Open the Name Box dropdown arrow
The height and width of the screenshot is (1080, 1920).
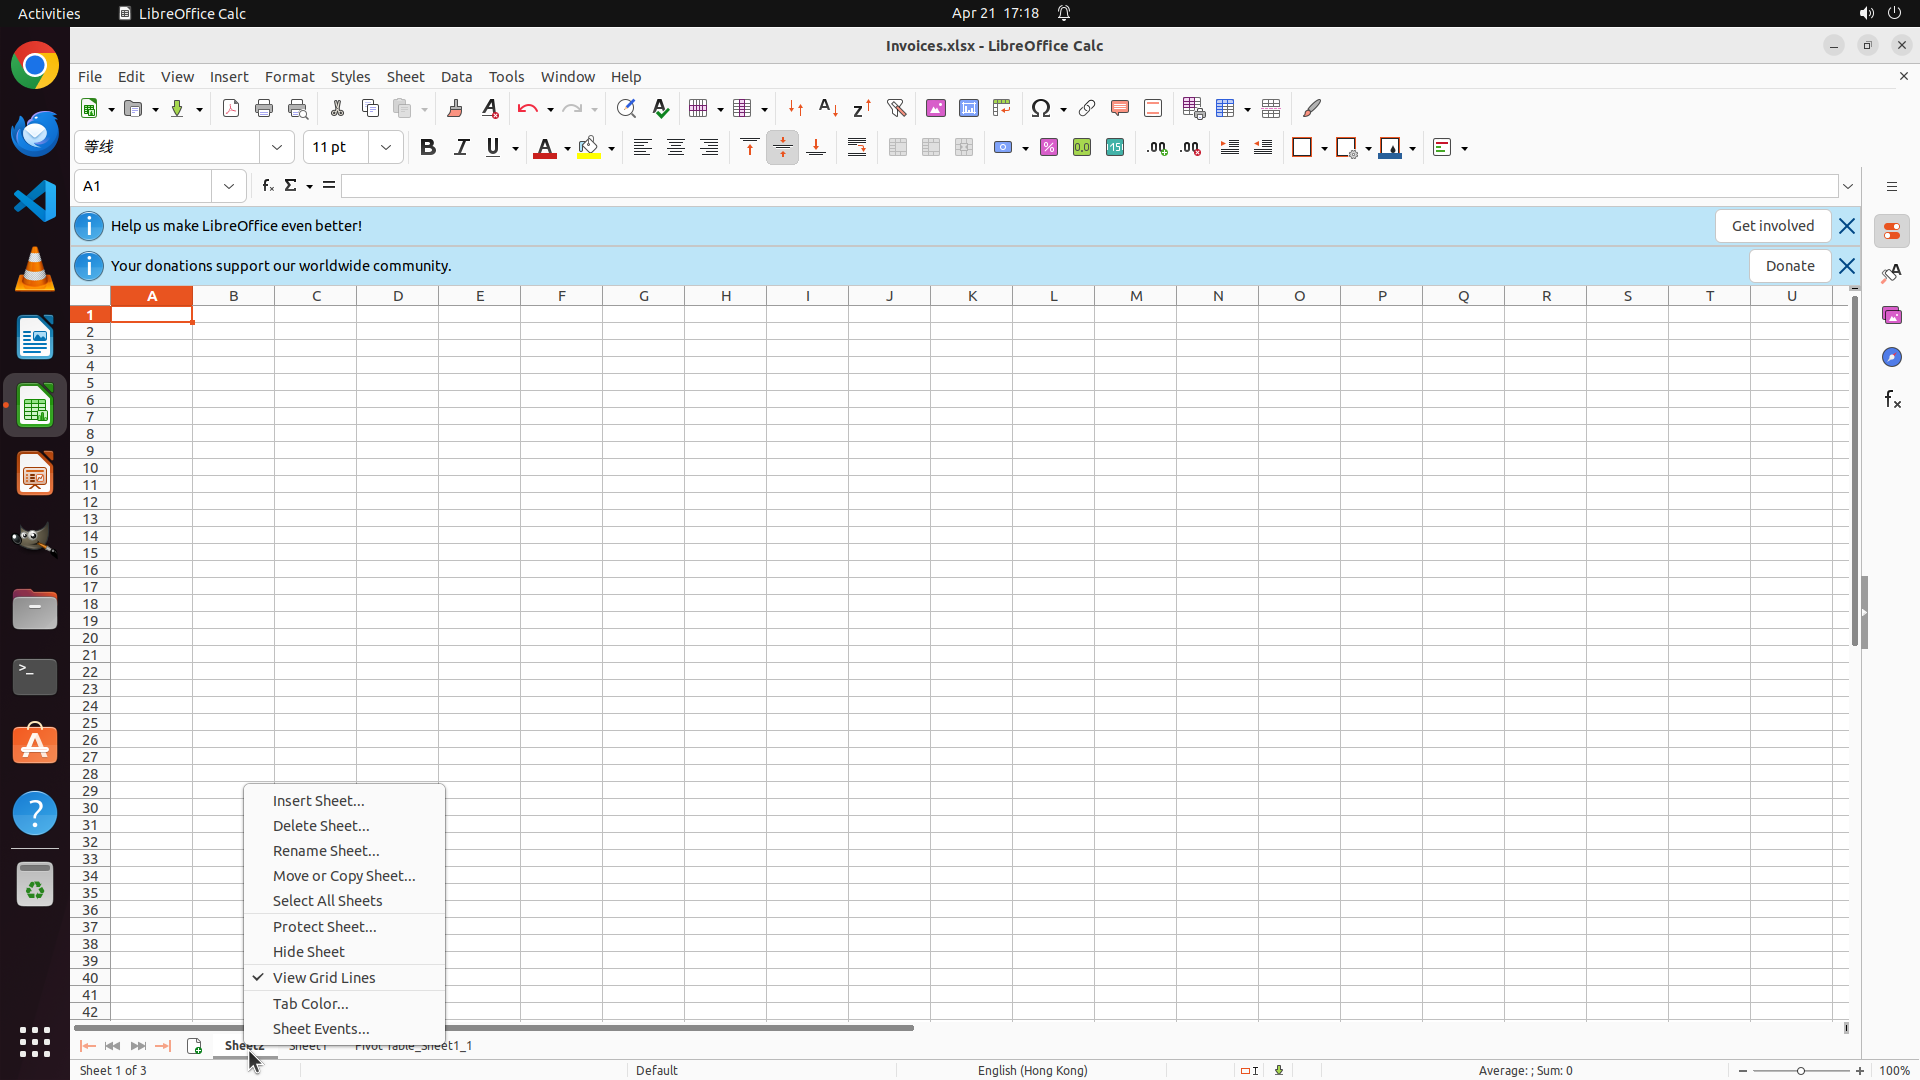(229, 186)
